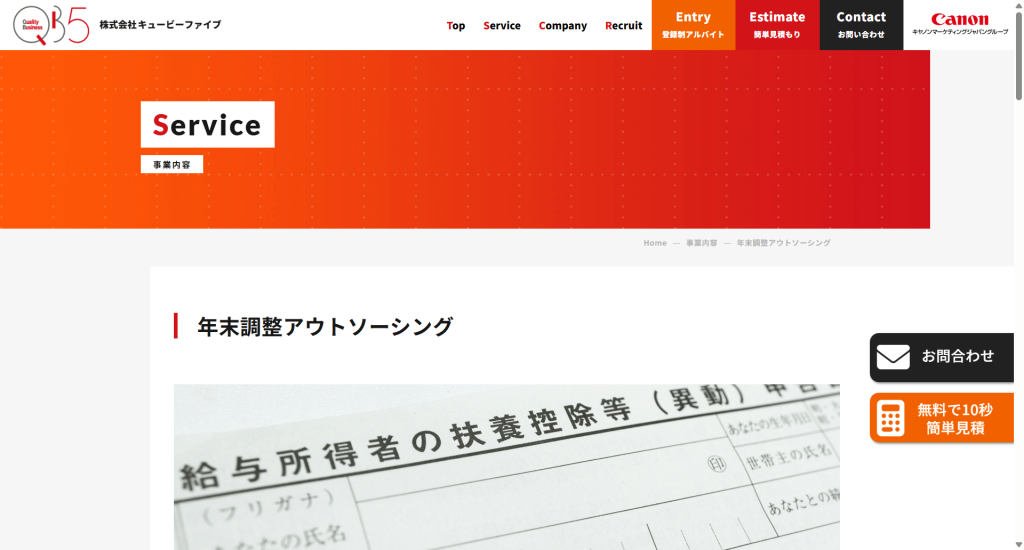Click the scrollbar up arrow
Image resolution: width=1024 pixels, height=550 pixels.
1019,5
